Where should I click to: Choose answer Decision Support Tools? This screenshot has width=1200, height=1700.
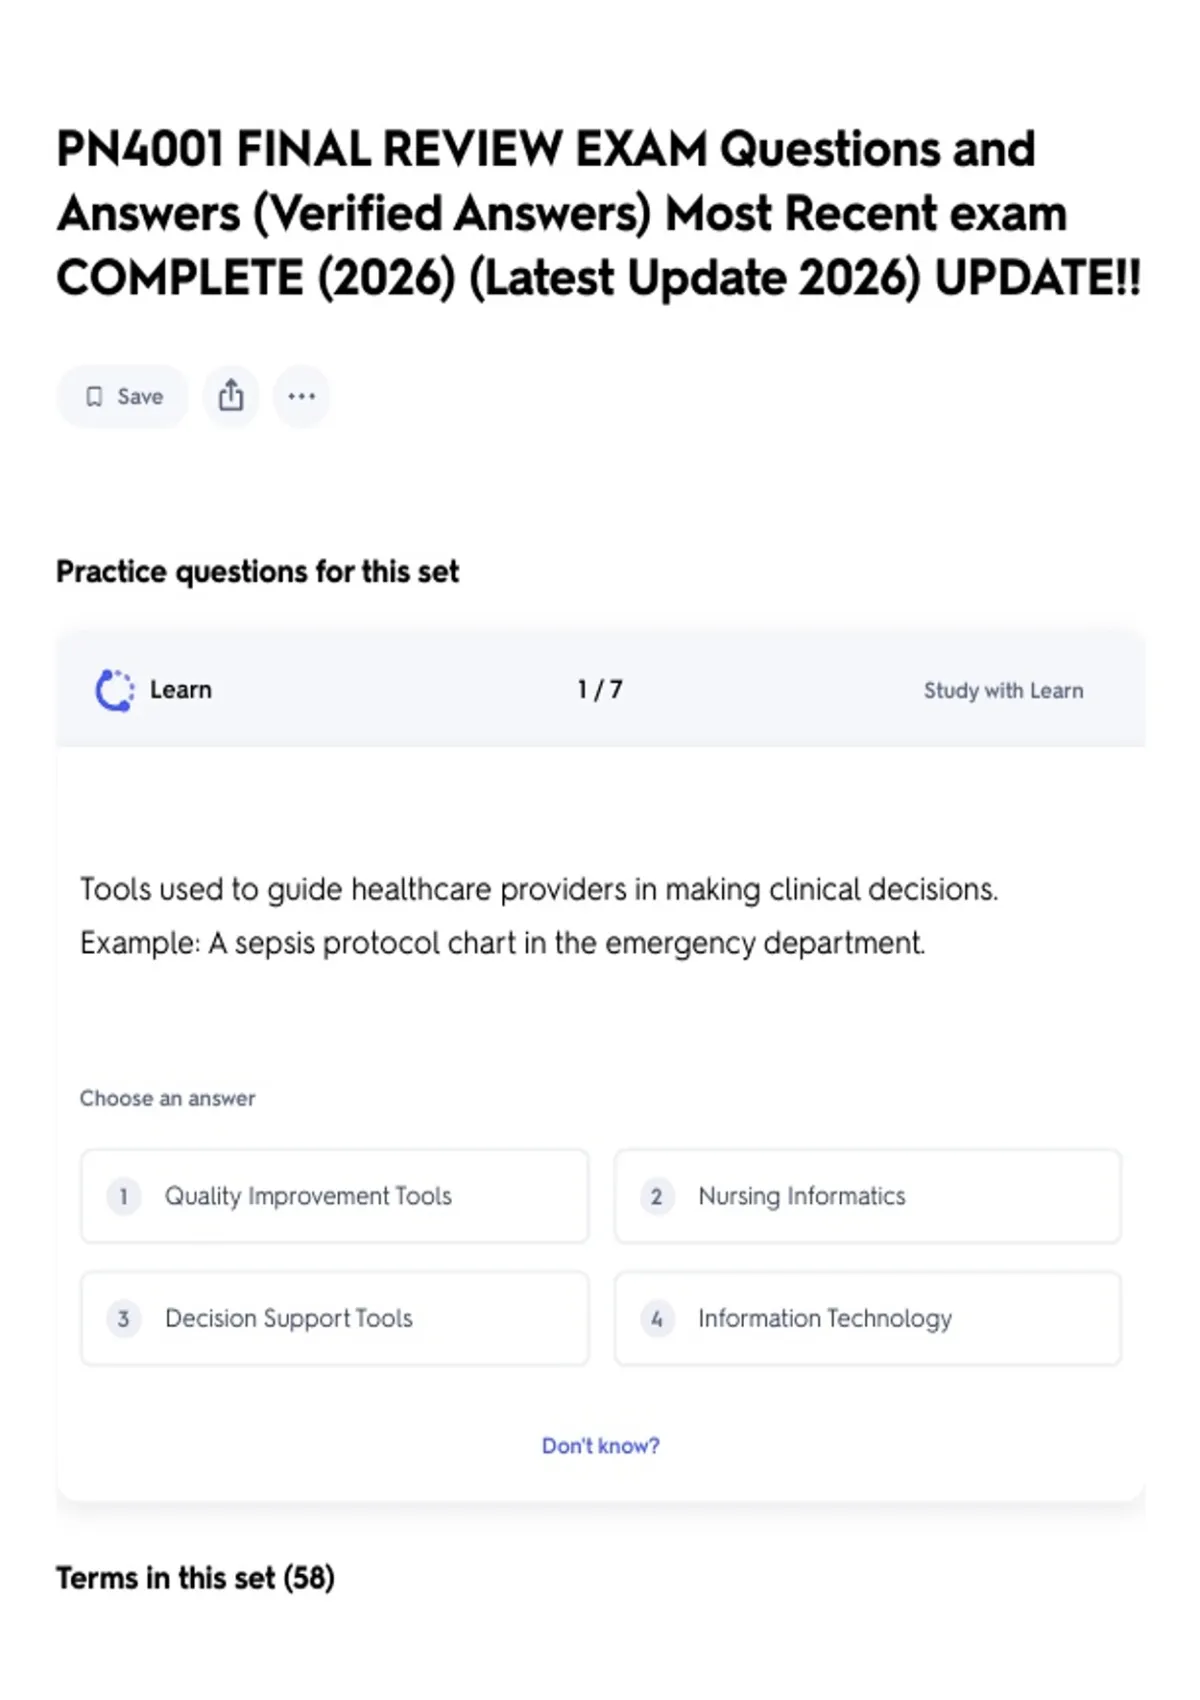click(x=335, y=1318)
